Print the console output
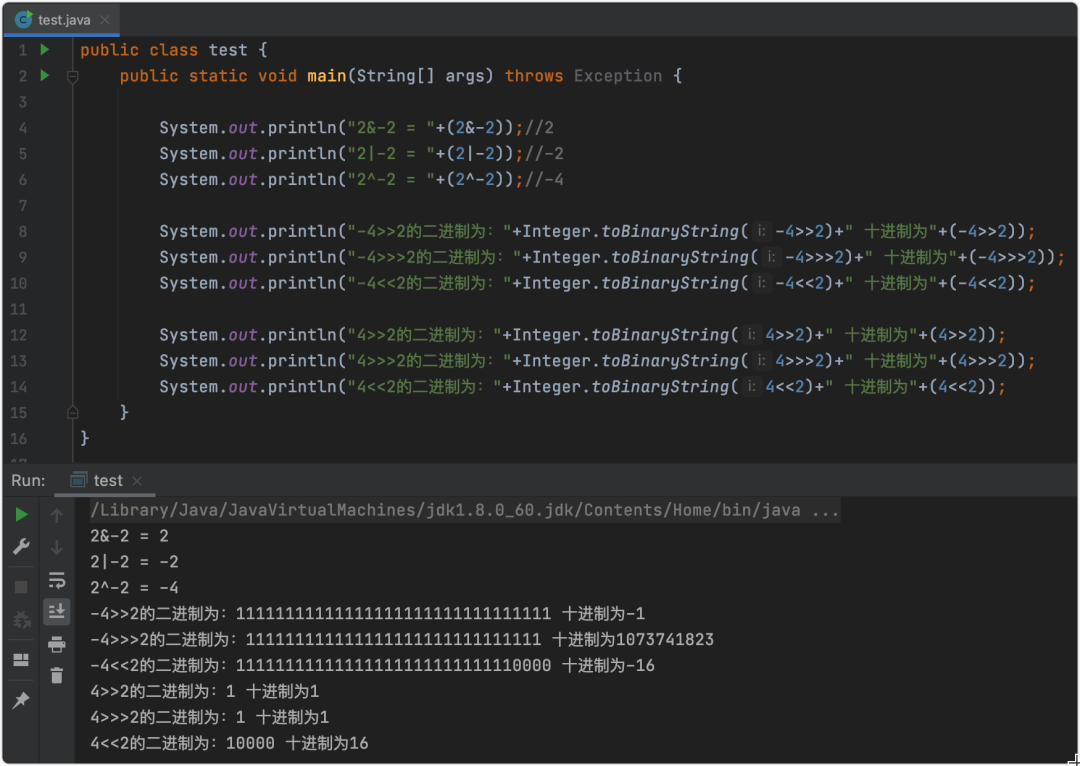Viewport: 1080px width, 766px height. pos(57,644)
